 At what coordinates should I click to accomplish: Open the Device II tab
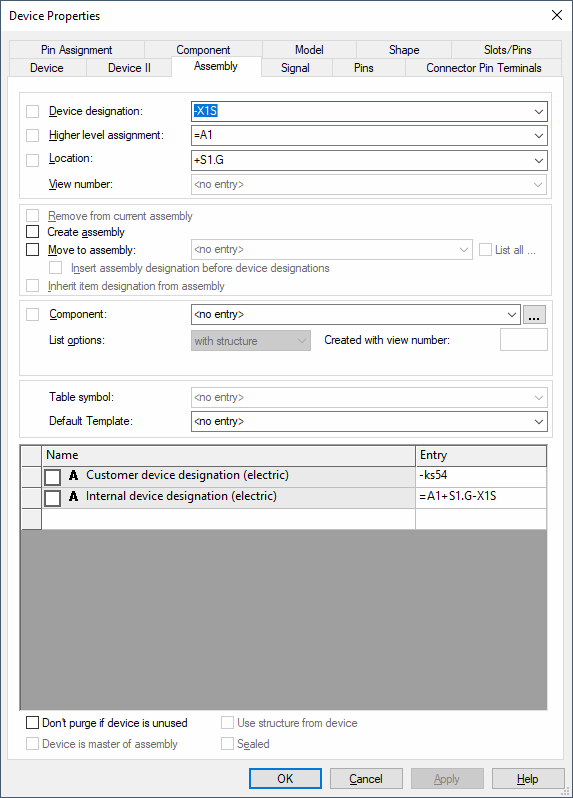click(129, 68)
